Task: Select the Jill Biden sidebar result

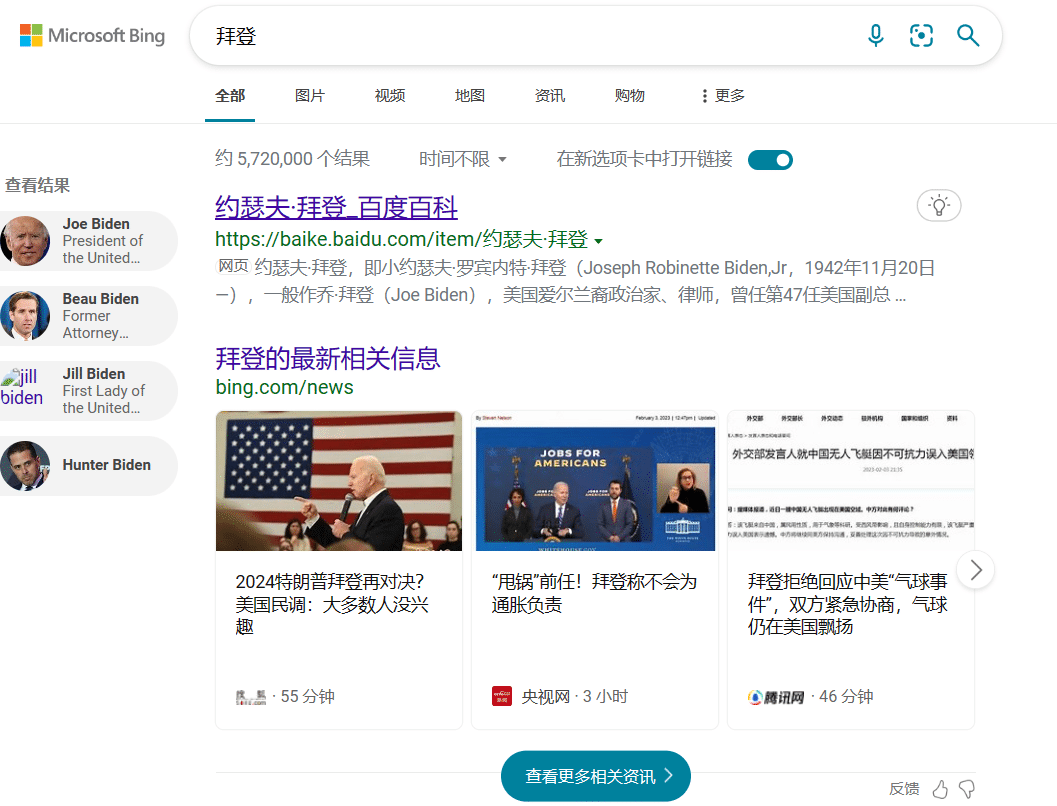Action: pyautogui.click(x=89, y=391)
